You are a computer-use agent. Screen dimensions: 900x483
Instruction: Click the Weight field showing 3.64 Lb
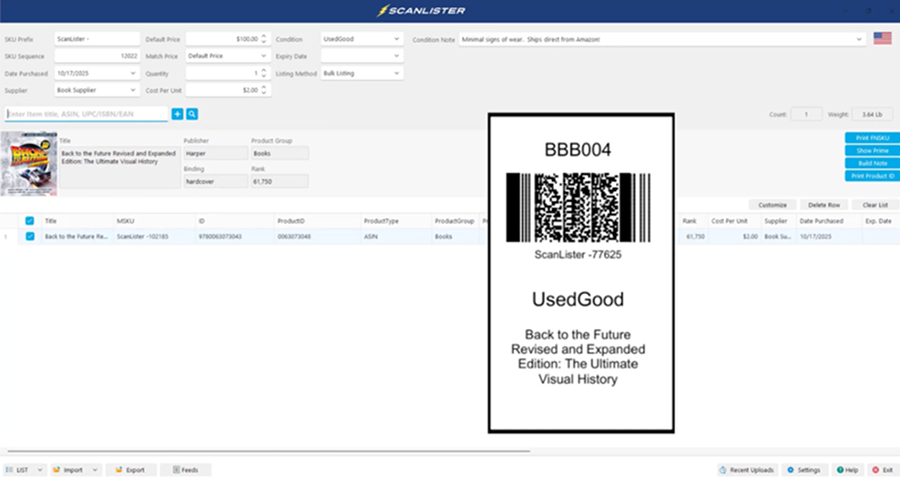[872, 114]
